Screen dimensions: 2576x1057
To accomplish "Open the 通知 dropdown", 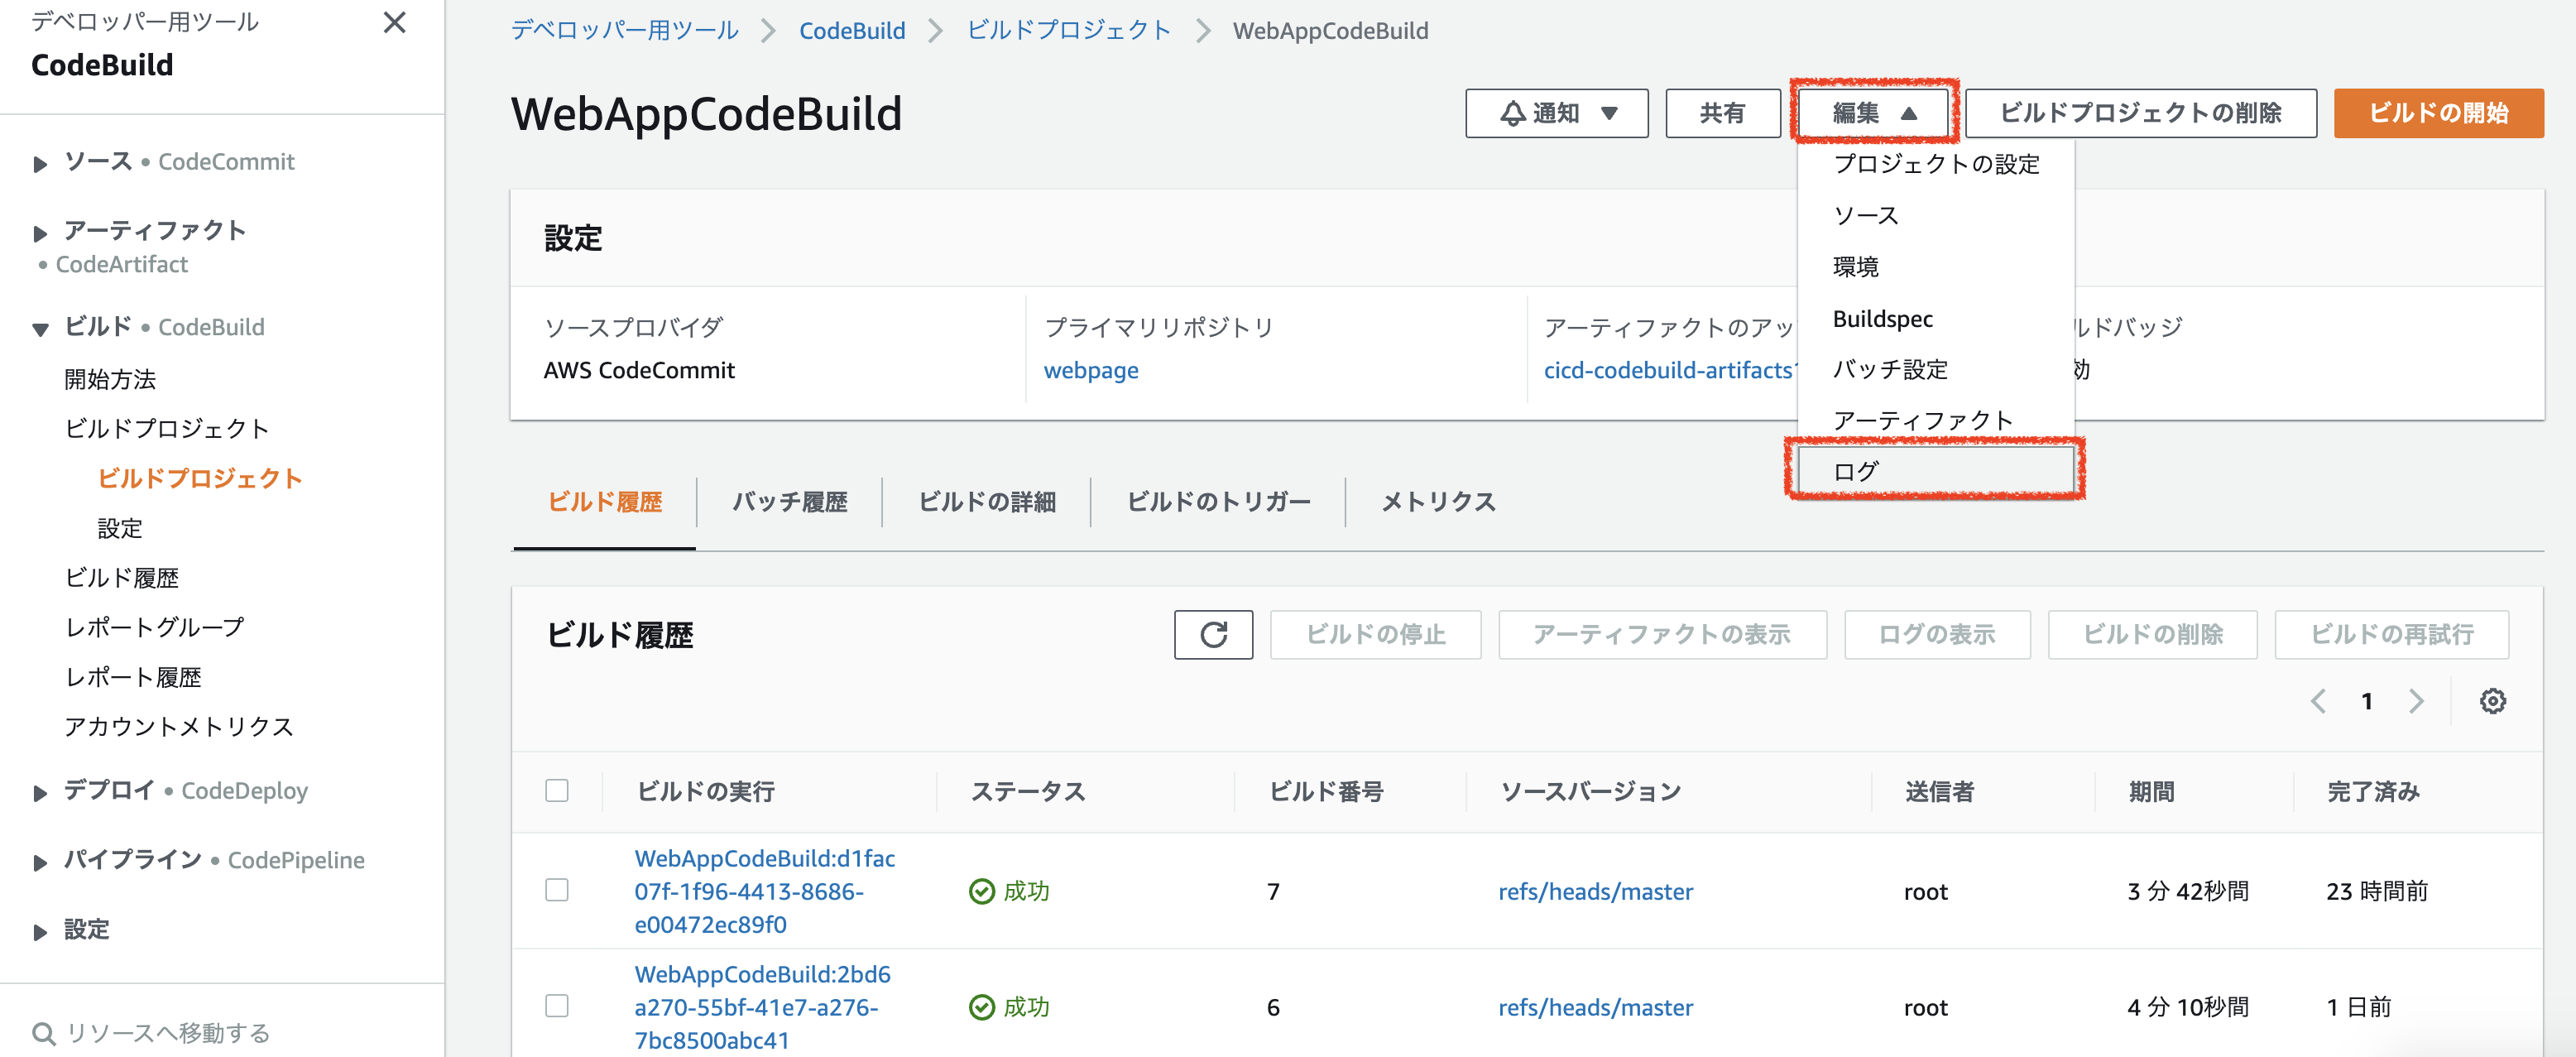I will pyautogui.click(x=1556, y=113).
